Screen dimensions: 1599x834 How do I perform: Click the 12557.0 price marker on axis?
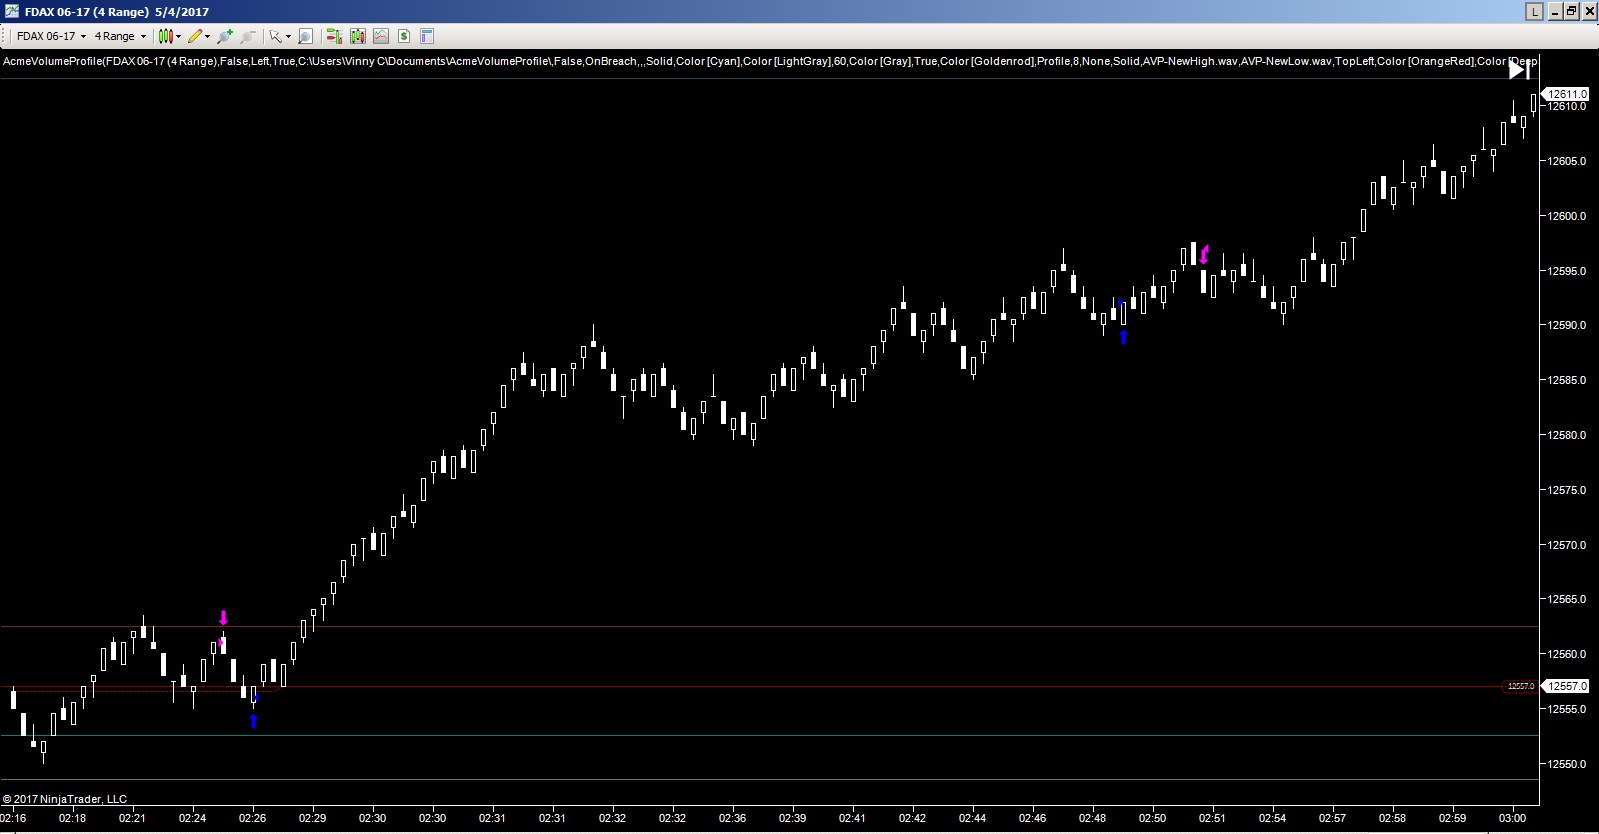pyautogui.click(x=1567, y=686)
